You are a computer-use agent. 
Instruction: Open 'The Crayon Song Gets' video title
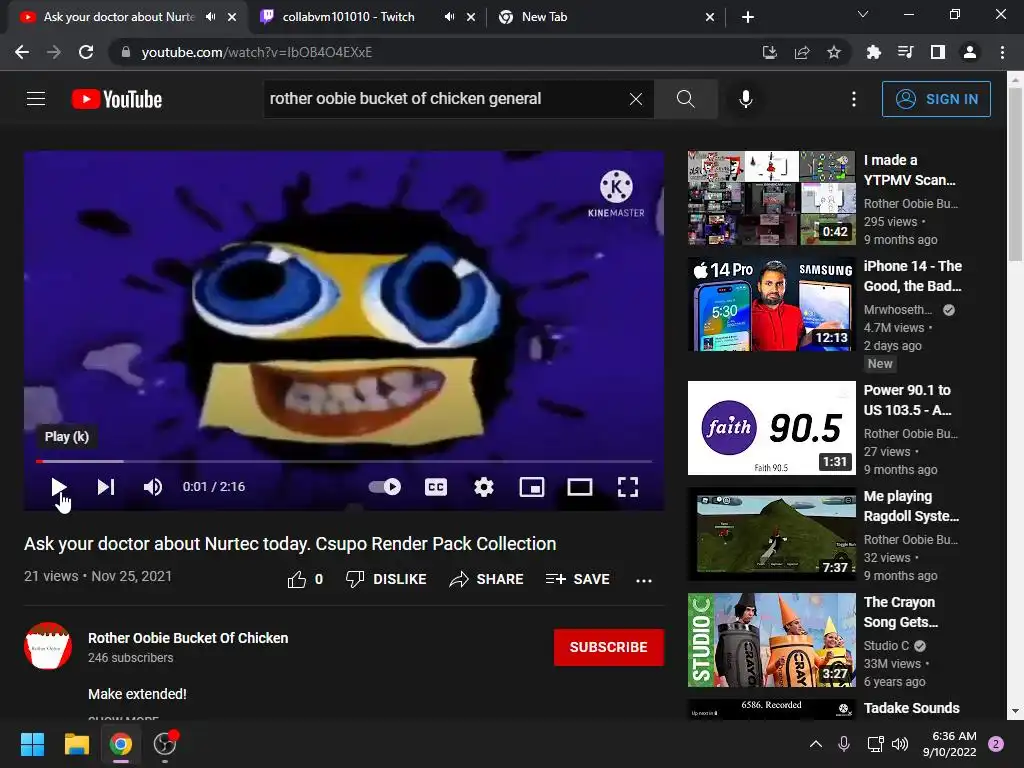[901, 612]
